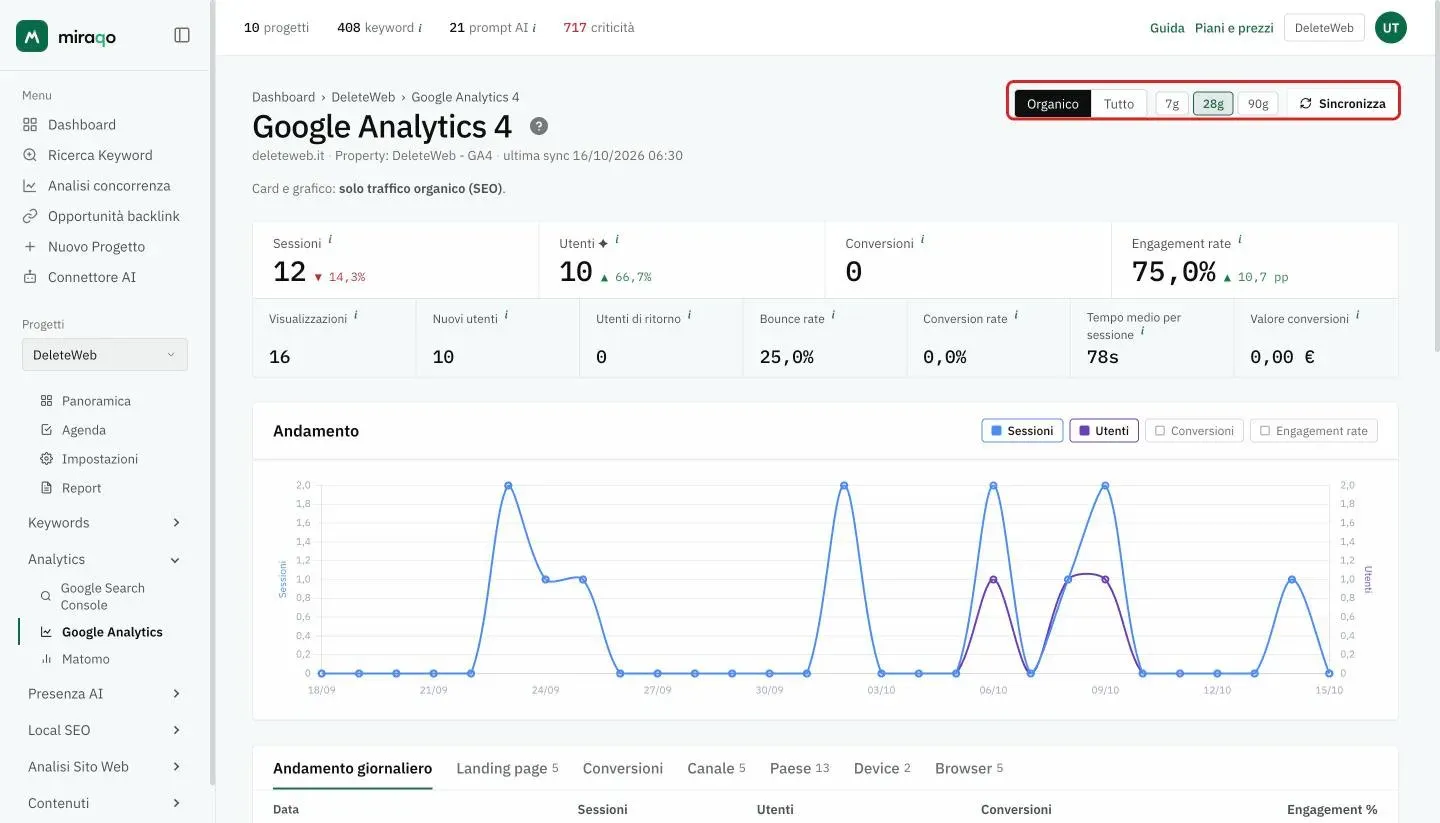
Task: Select the Organico traffic toggle
Action: click(1053, 104)
